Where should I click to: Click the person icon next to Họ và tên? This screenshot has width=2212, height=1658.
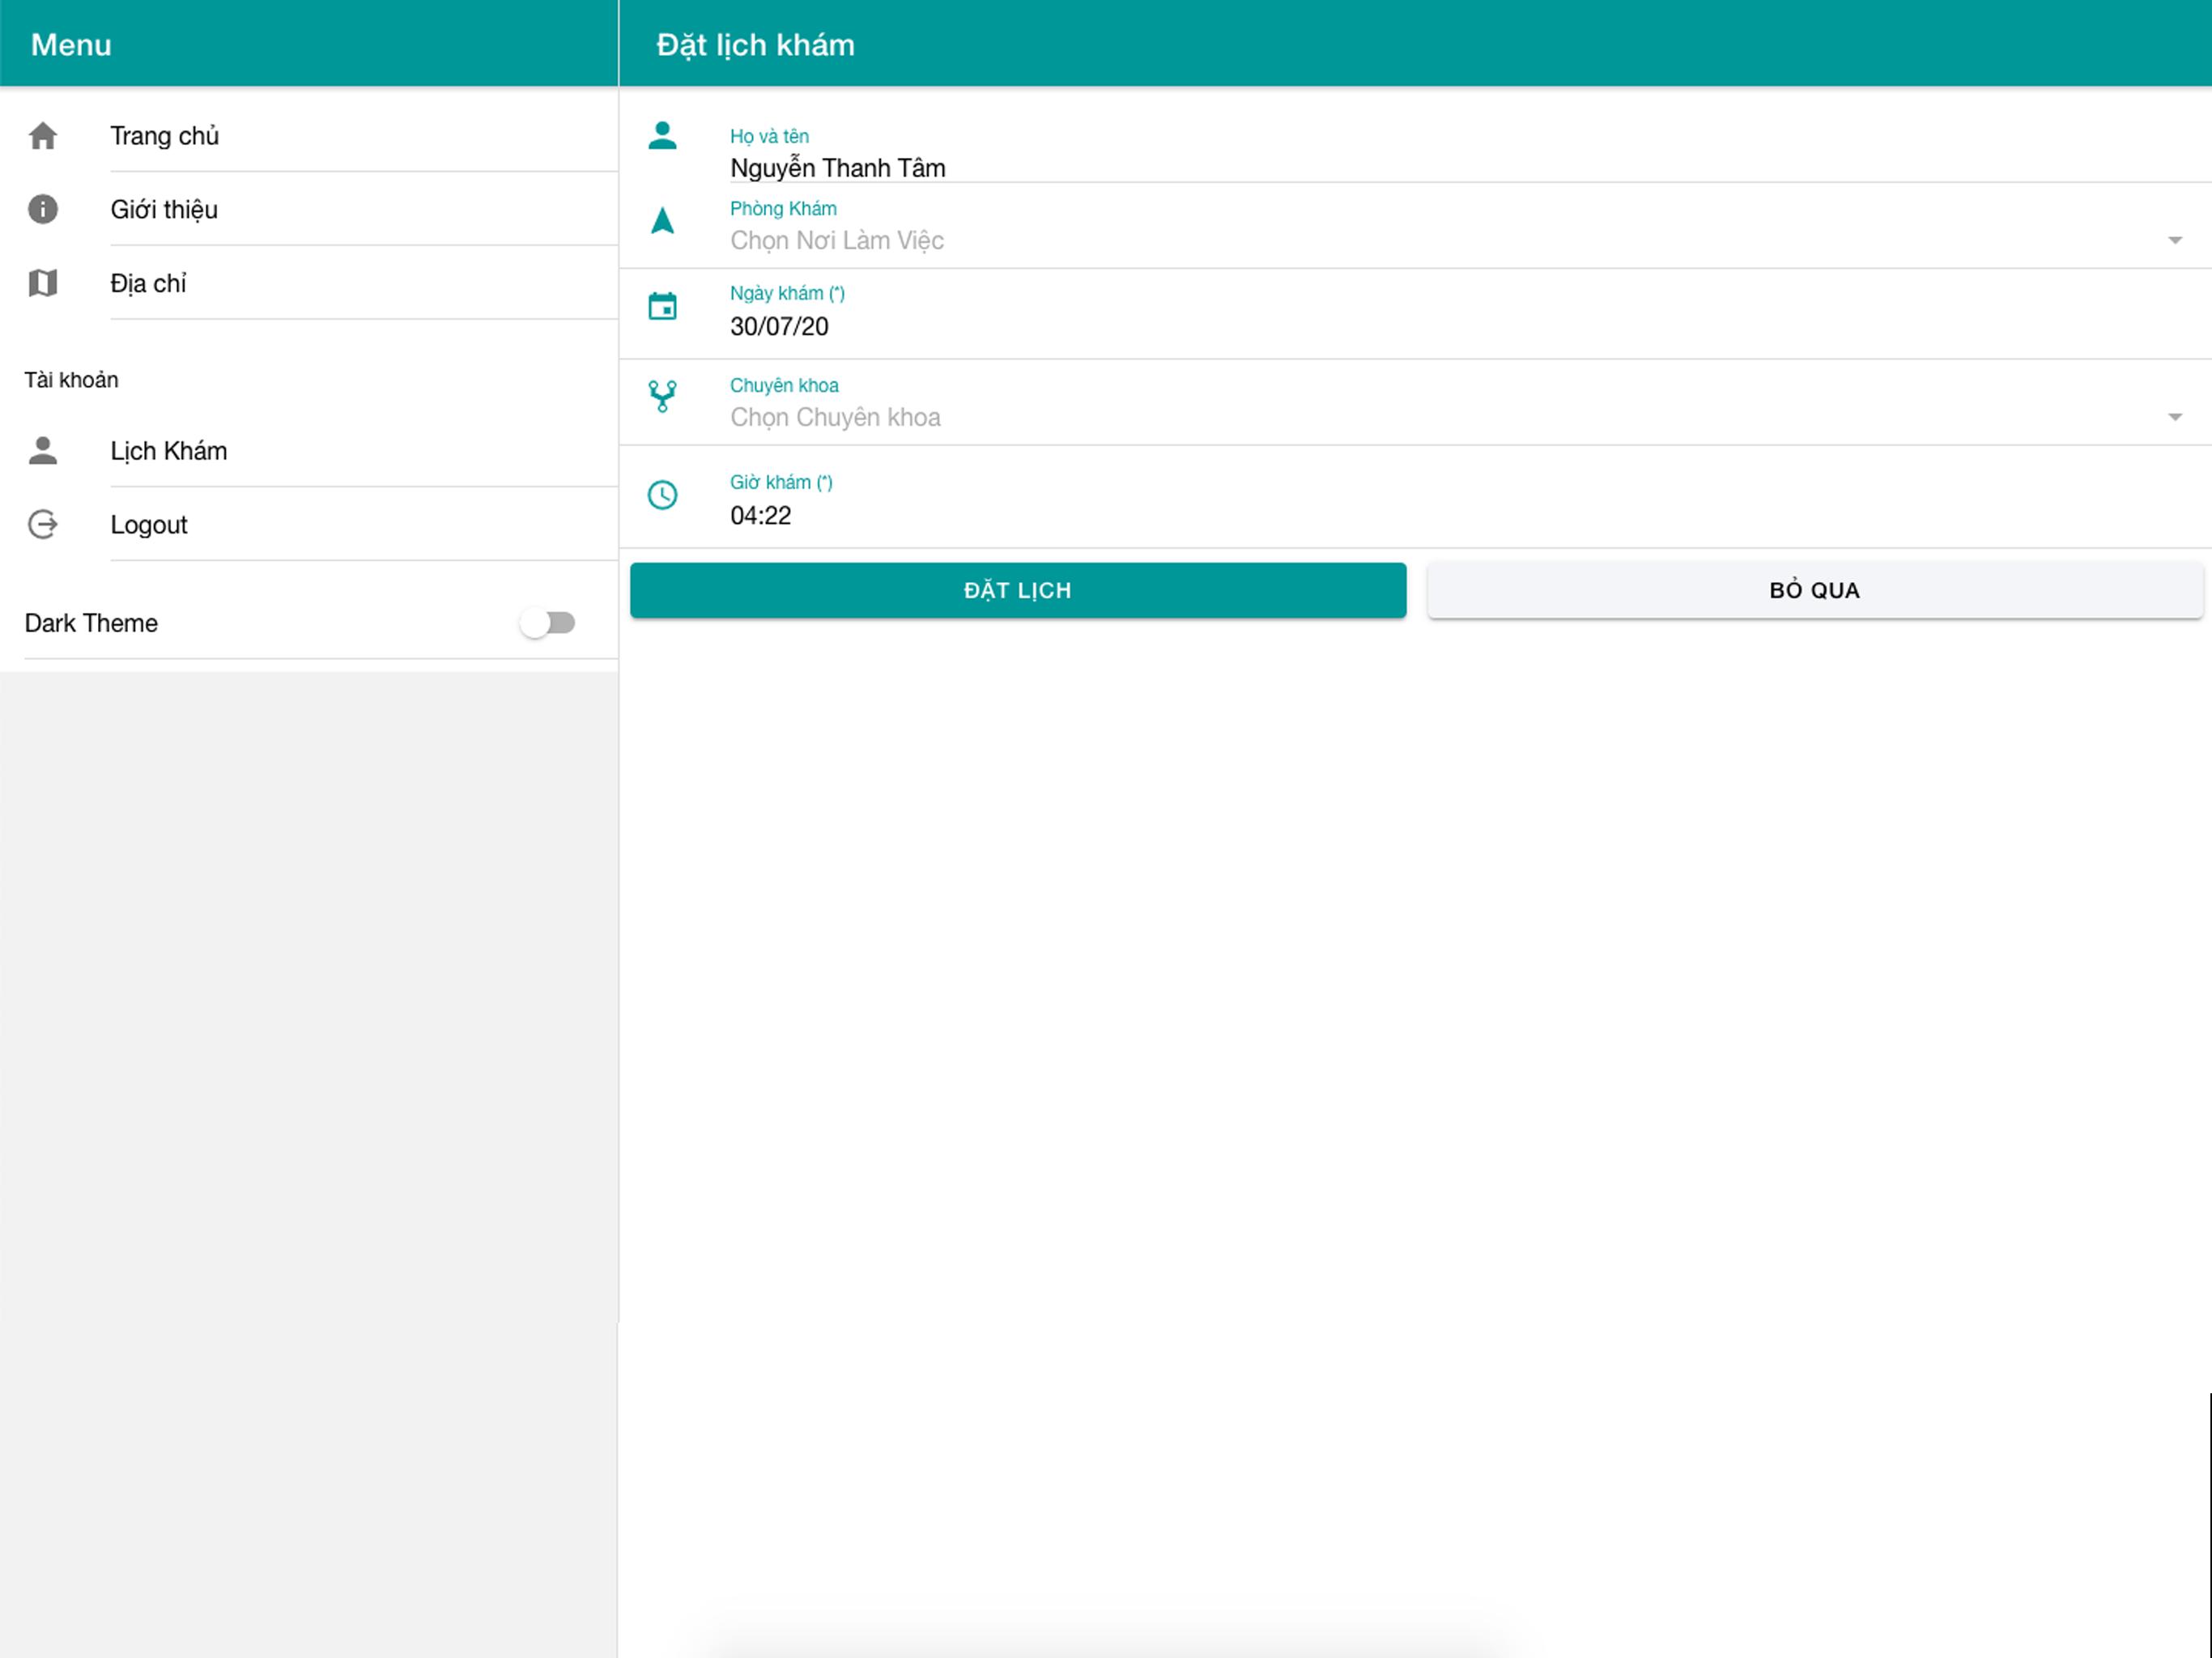tap(662, 135)
